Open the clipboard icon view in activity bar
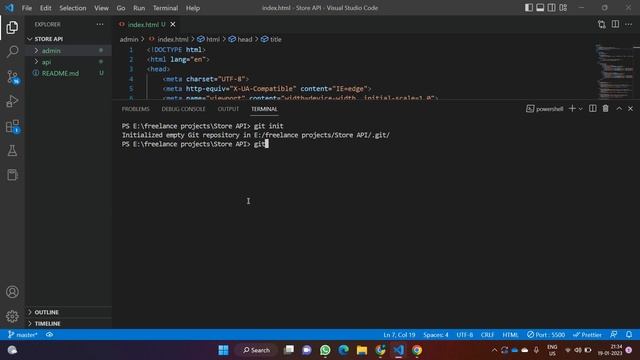Image resolution: width=640 pixels, height=360 pixels. click(12, 175)
